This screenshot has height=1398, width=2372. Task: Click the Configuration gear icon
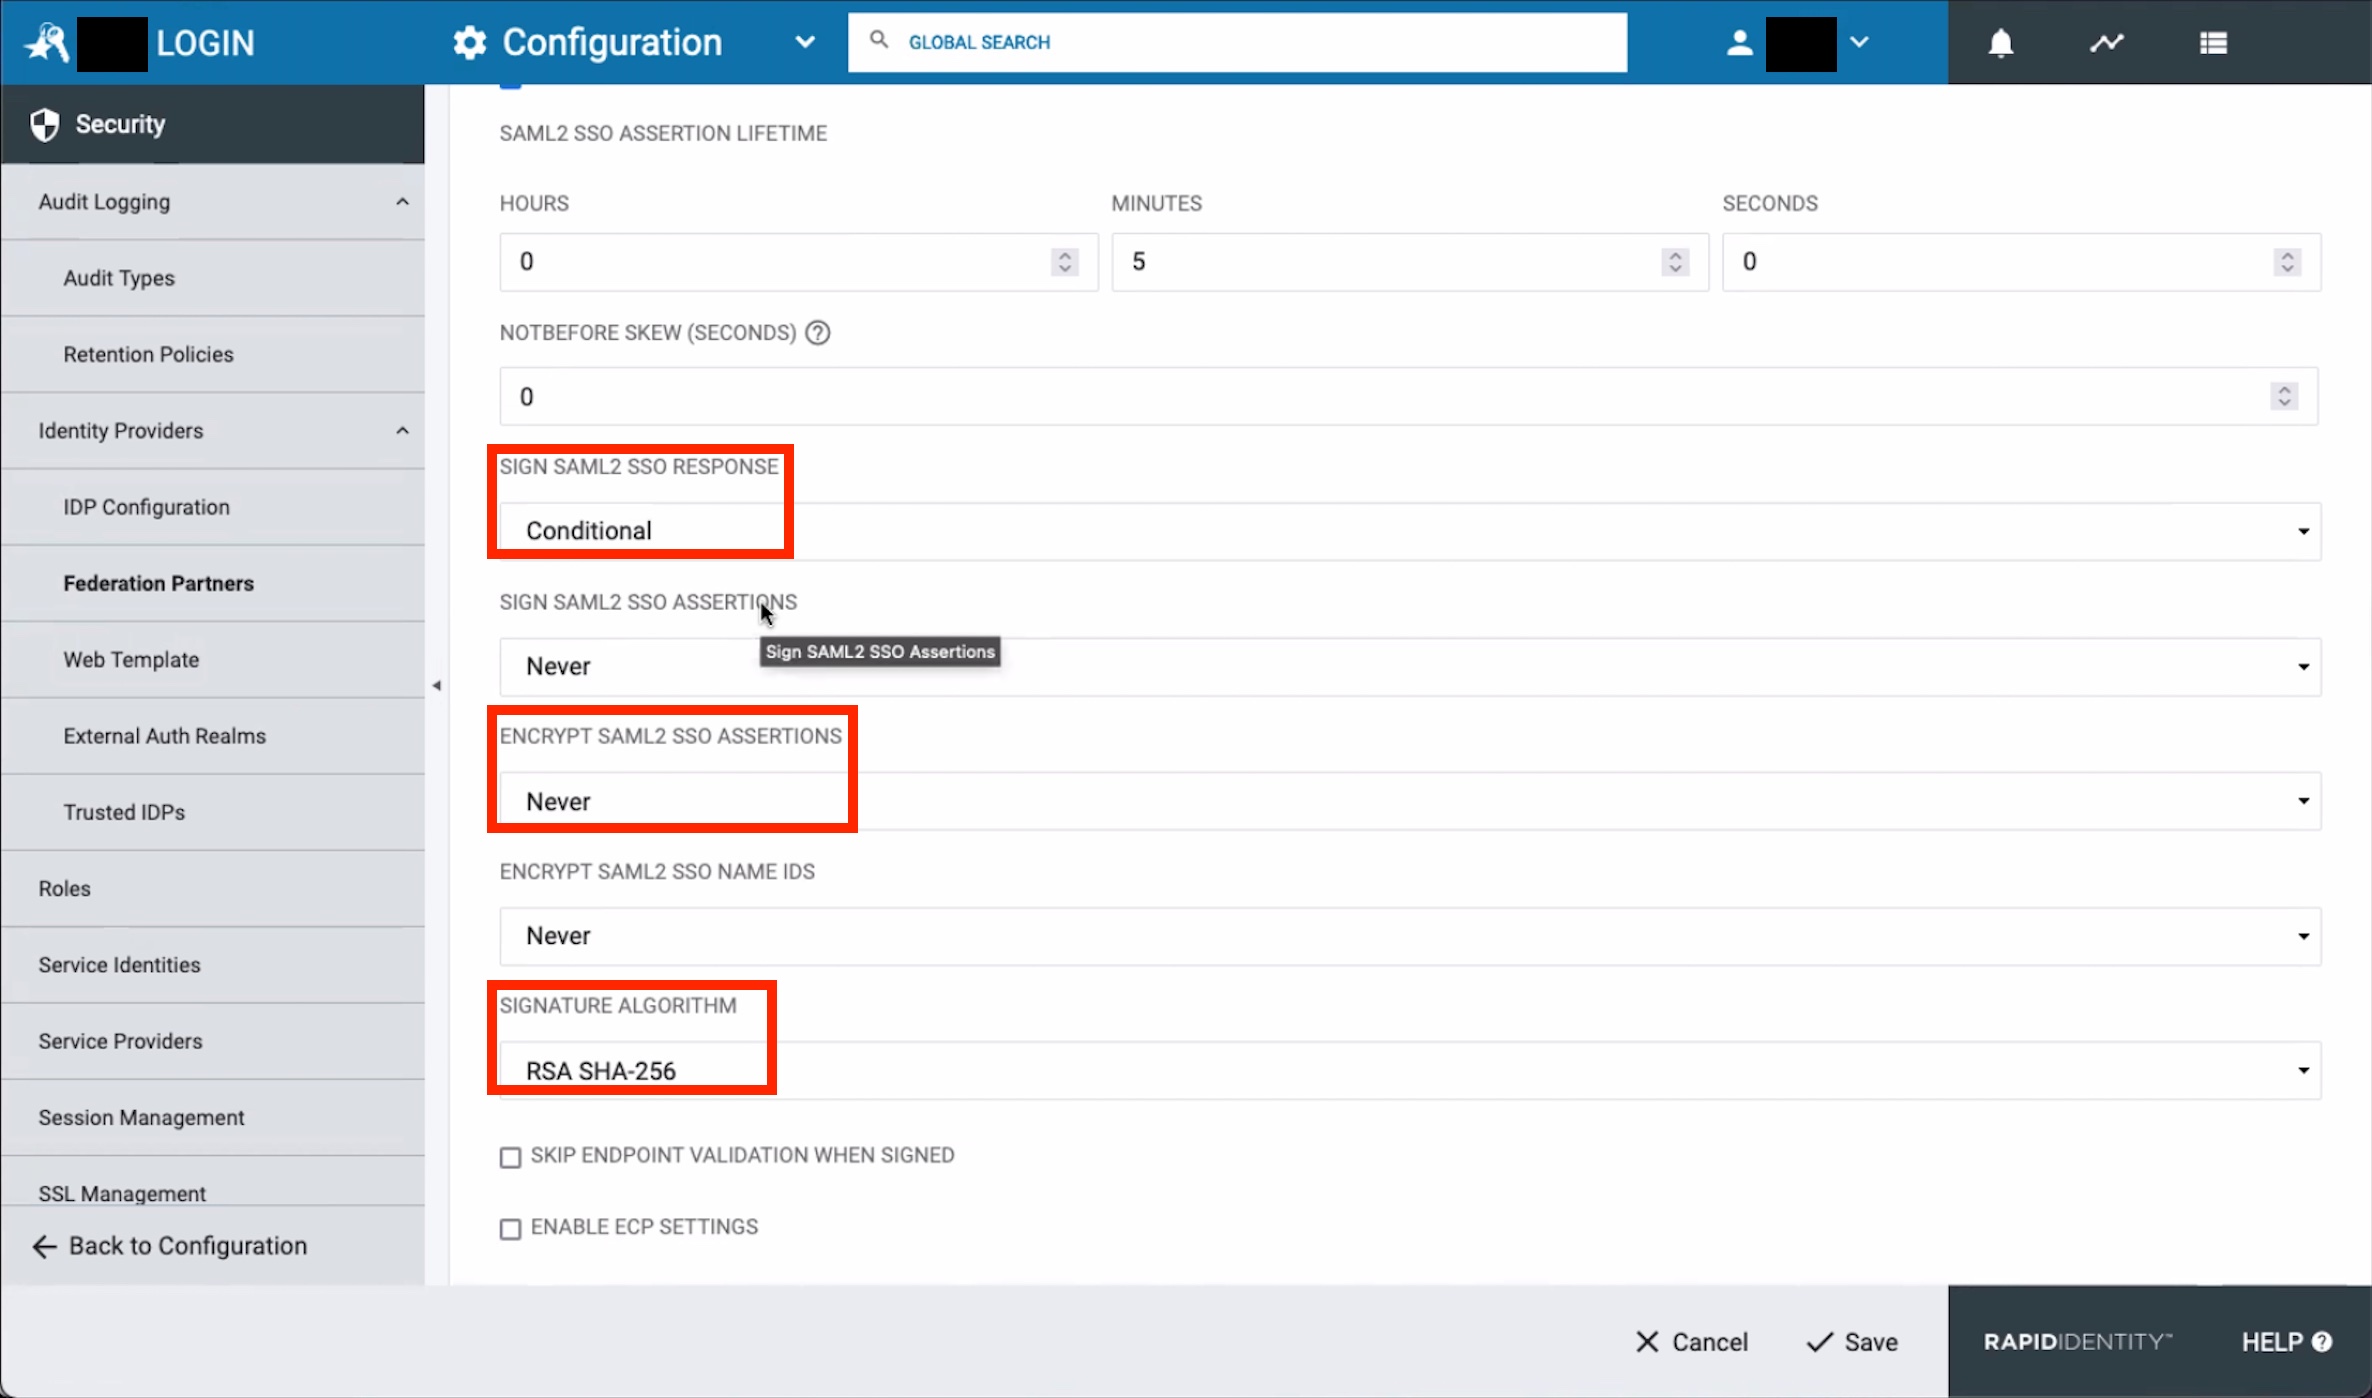[467, 42]
